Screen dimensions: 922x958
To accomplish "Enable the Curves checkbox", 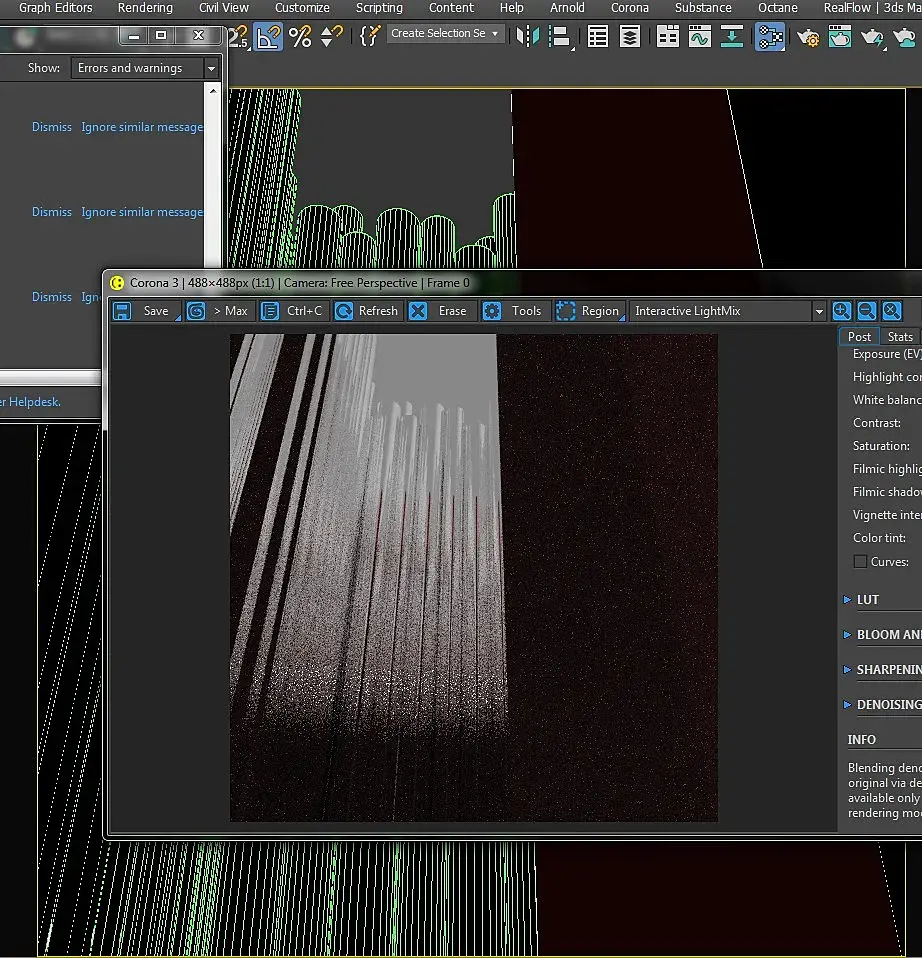I will (x=860, y=562).
